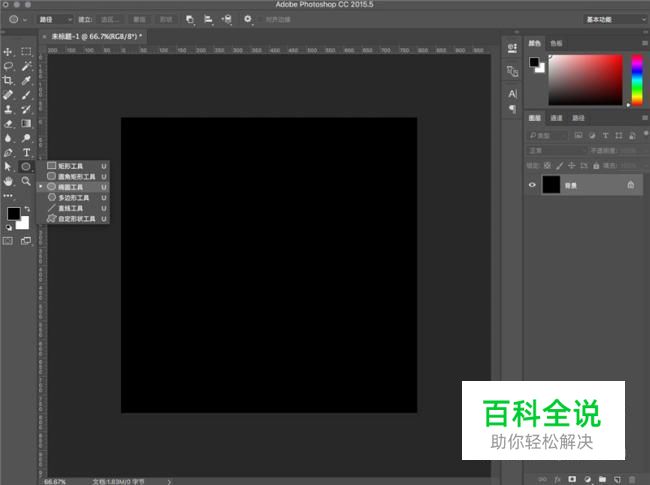Click the hue spectrum slider in color panel
This screenshot has height=485, width=650.
tap(637, 79)
